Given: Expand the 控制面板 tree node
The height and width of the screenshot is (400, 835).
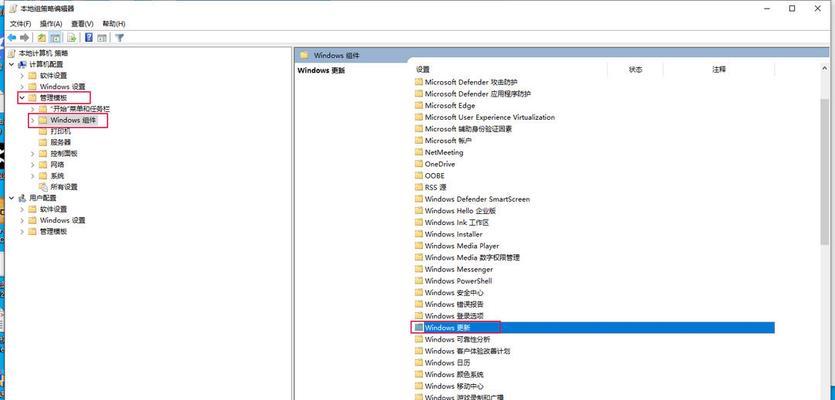Looking at the screenshot, I should coord(32,153).
